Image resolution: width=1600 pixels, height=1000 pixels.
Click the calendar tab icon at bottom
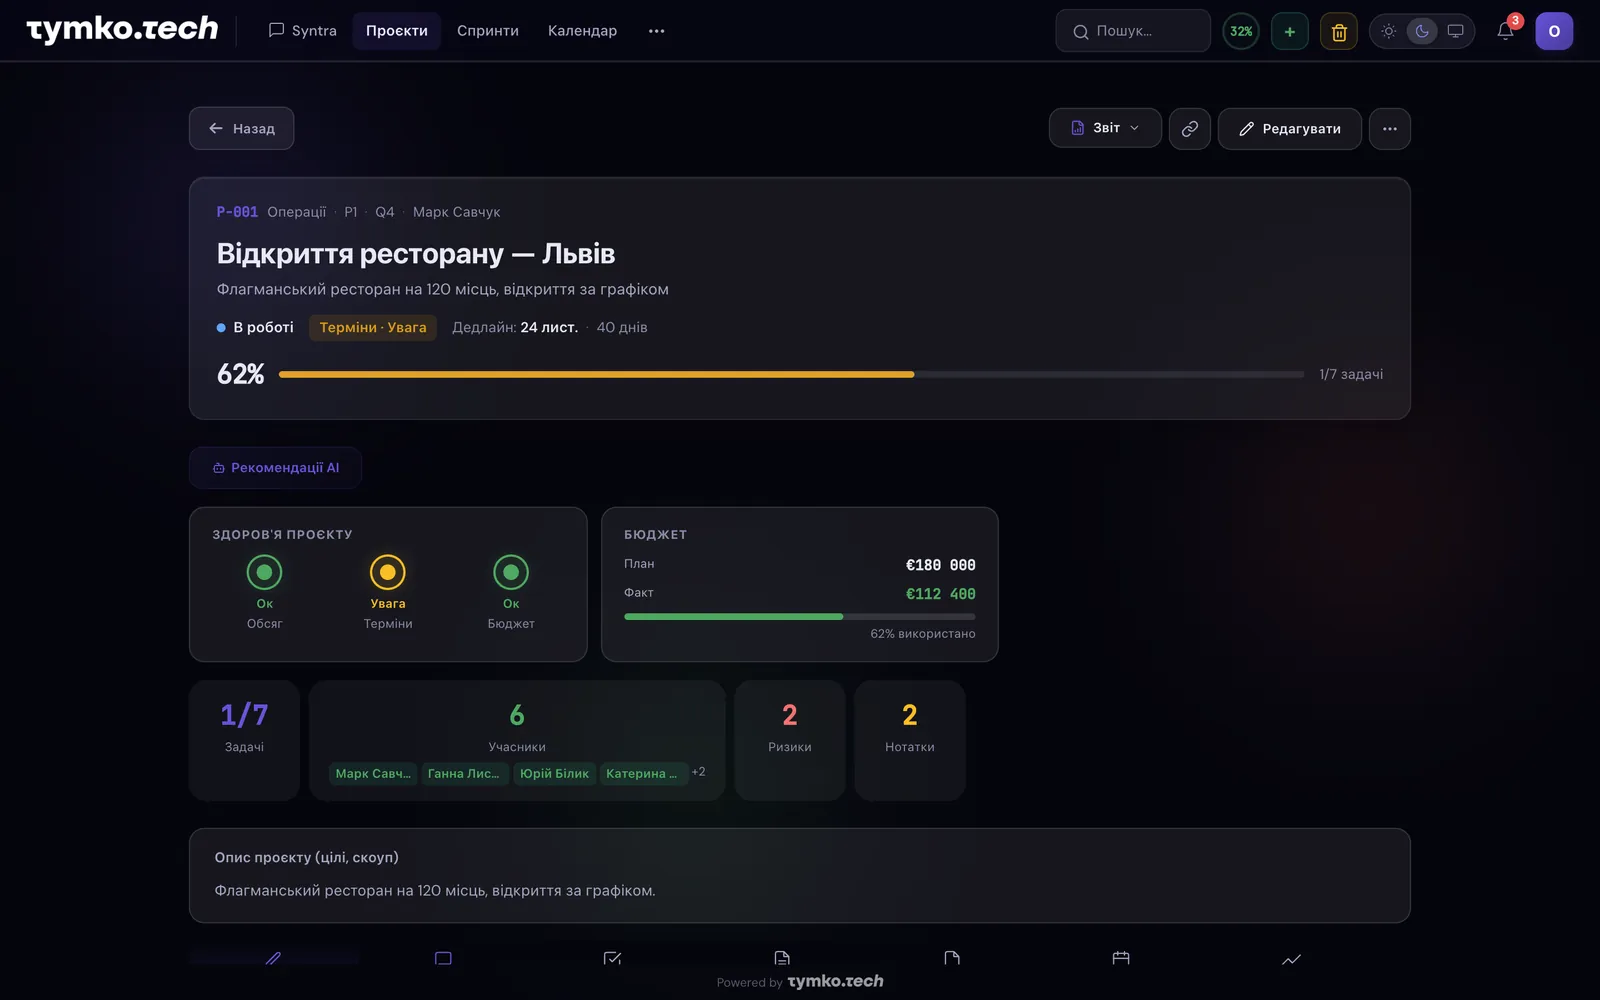(1121, 958)
